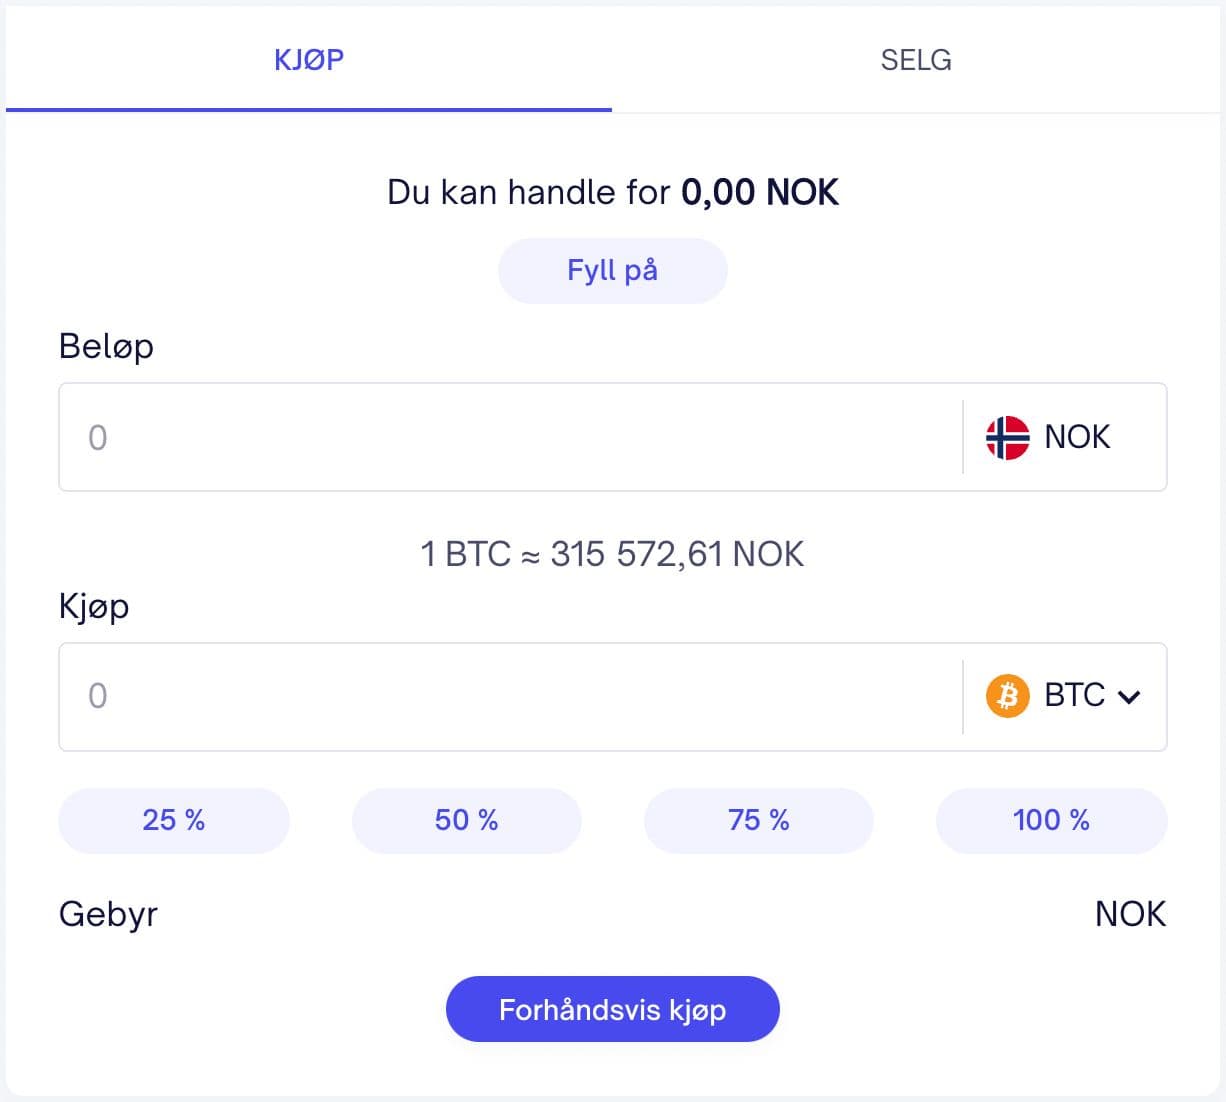
Task: Click the Fyll på button
Action: 612,269
